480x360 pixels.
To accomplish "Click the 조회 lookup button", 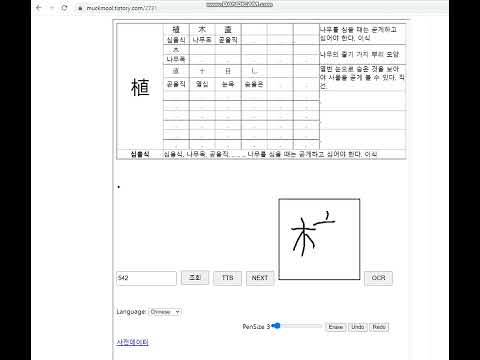I will [195, 278].
